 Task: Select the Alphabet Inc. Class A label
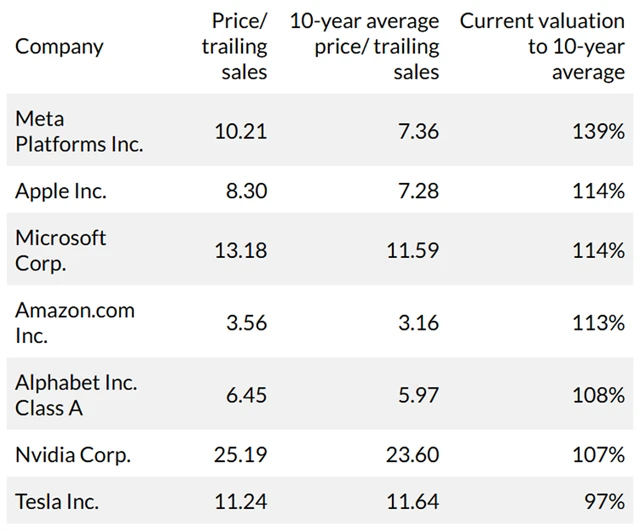pos(76,395)
